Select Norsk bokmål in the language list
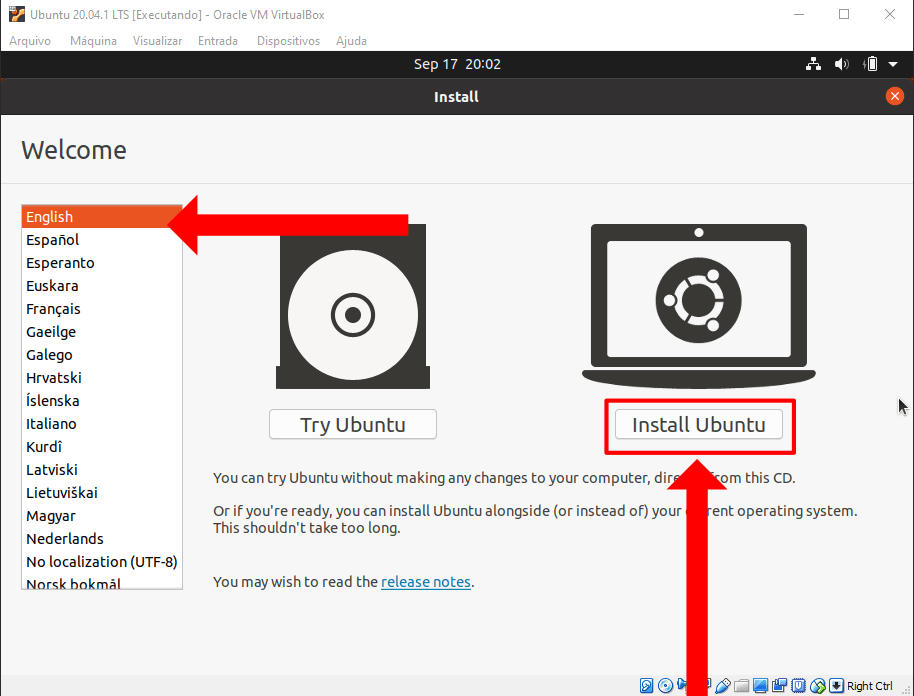The height and width of the screenshot is (696, 914). pos(102,582)
